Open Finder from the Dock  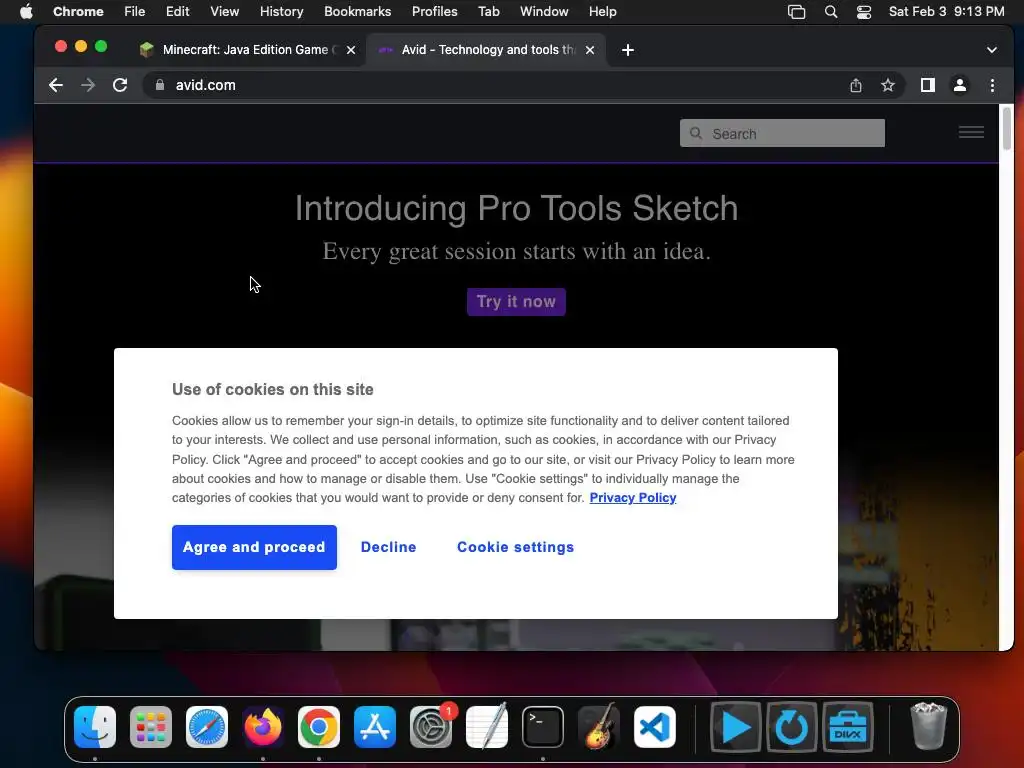[95, 727]
